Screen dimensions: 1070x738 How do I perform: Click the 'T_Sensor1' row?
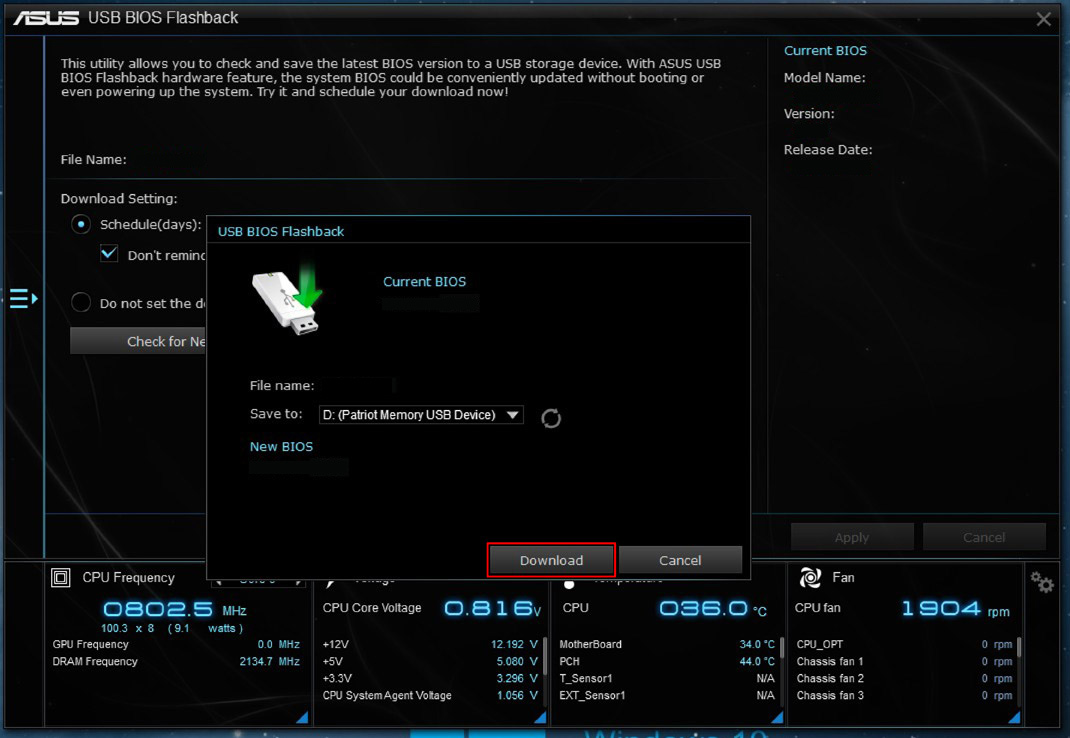coord(667,679)
